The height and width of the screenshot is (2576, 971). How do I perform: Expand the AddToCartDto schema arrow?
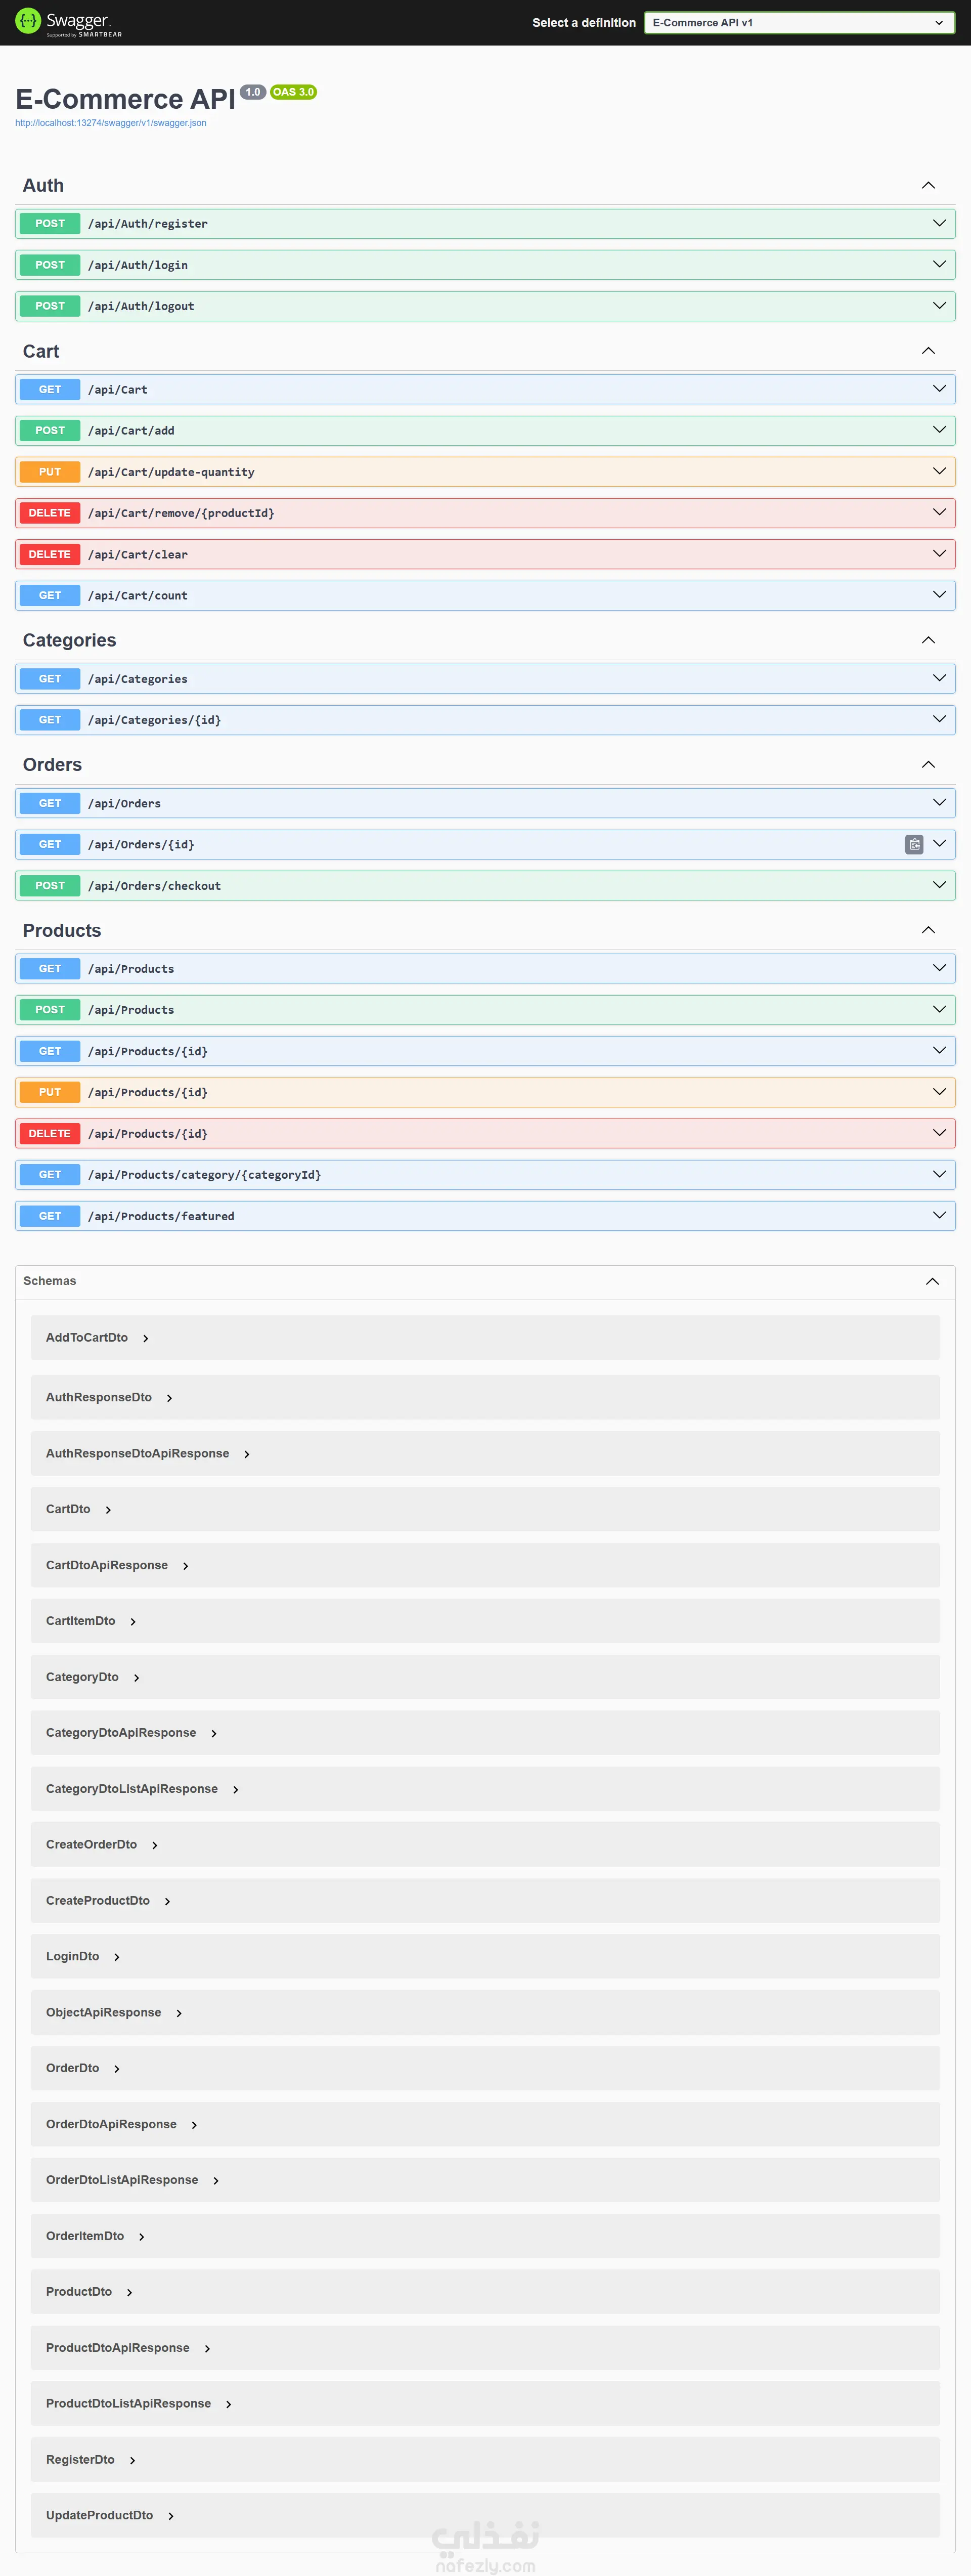click(x=146, y=1339)
